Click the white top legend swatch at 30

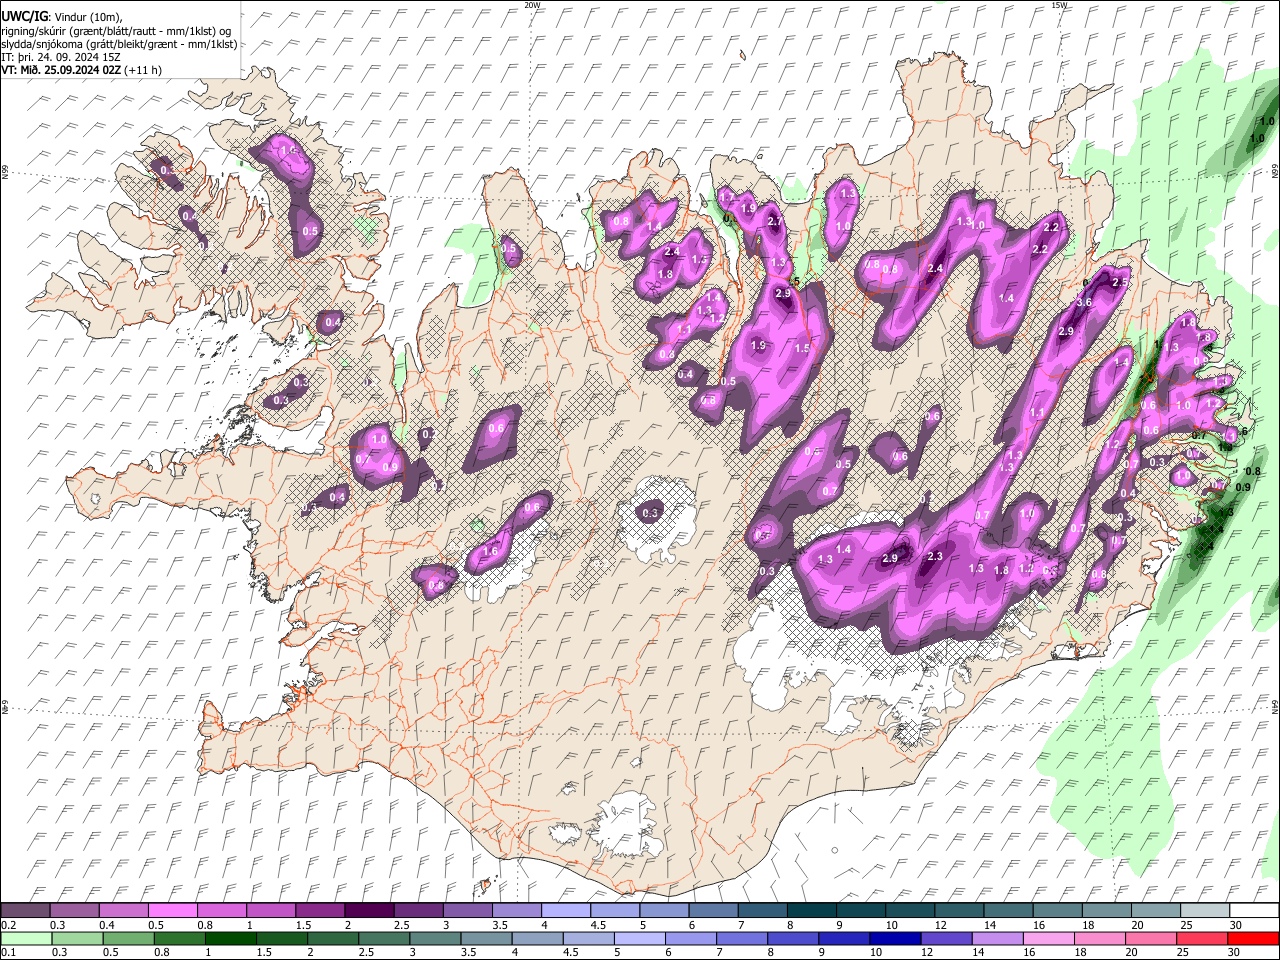(x=1253, y=911)
